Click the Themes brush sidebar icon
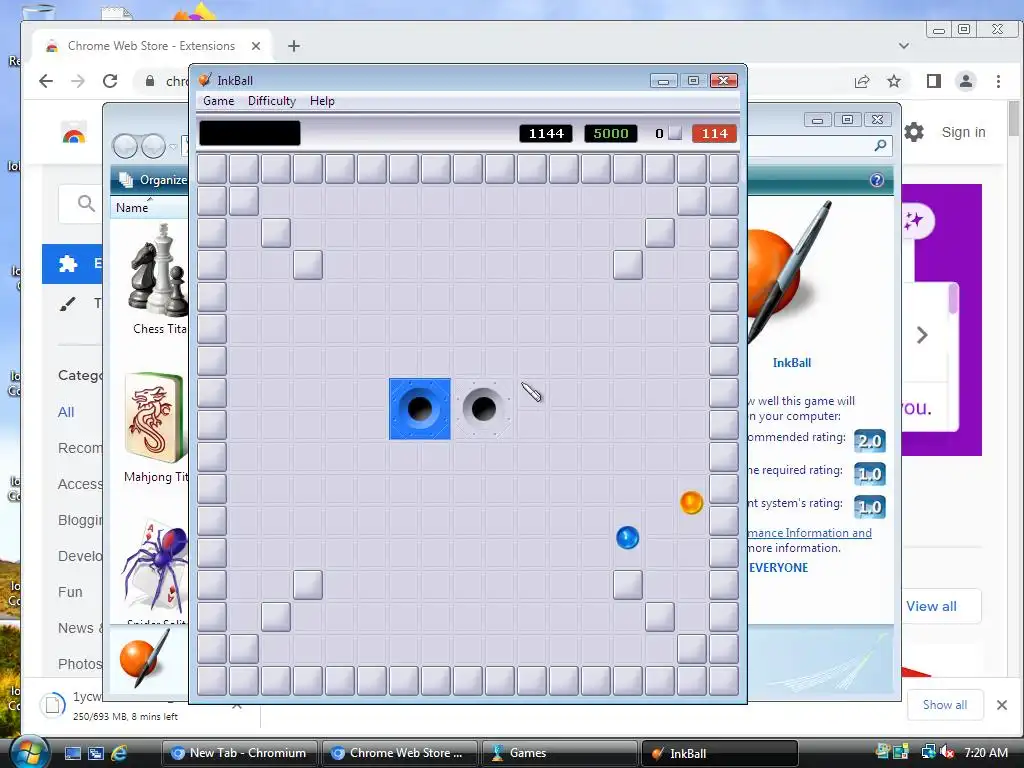Screen dimensions: 1024x768 [x=68, y=303]
